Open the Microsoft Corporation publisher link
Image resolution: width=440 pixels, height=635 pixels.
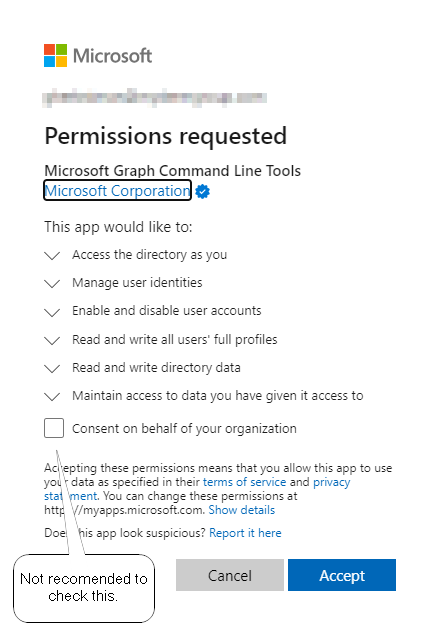point(117,190)
